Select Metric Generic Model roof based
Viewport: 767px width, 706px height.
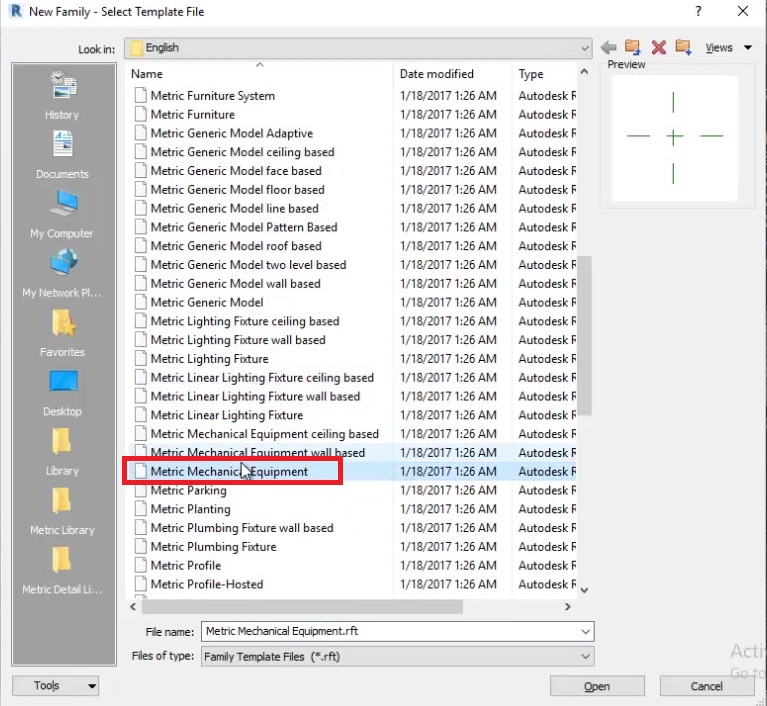pyautogui.click(x=236, y=246)
